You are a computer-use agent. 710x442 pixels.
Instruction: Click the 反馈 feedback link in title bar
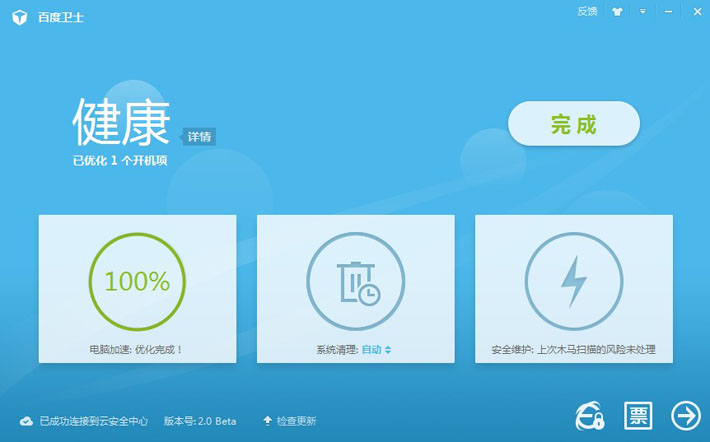point(587,12)
